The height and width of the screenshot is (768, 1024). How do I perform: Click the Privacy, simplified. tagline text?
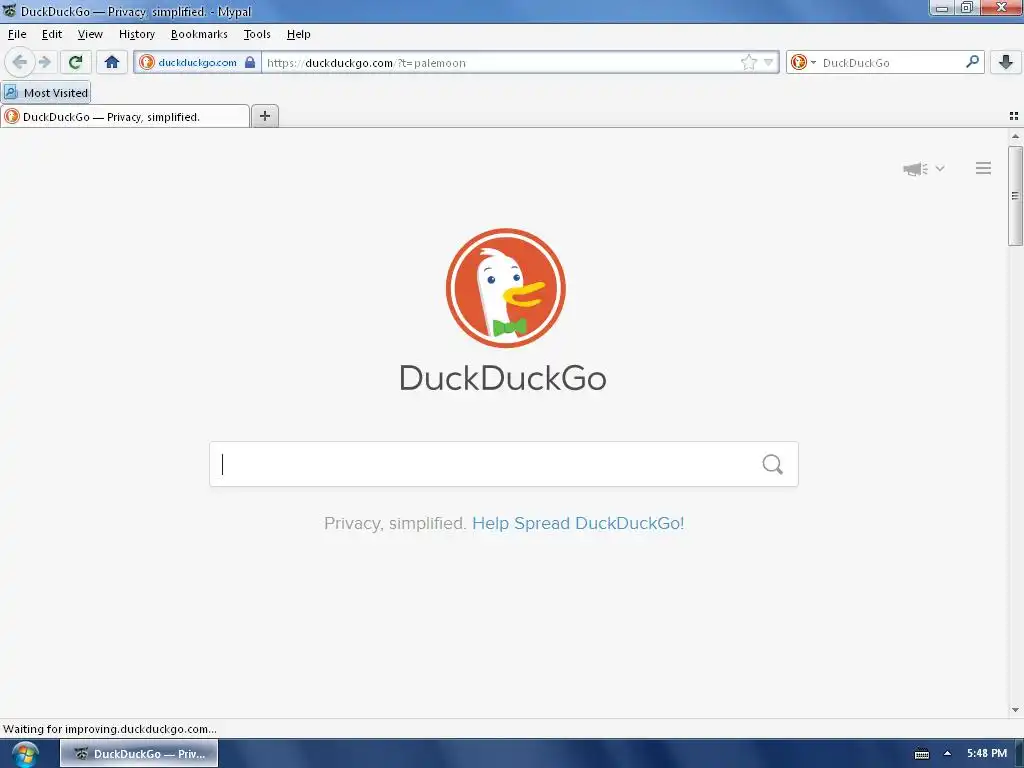395,523
